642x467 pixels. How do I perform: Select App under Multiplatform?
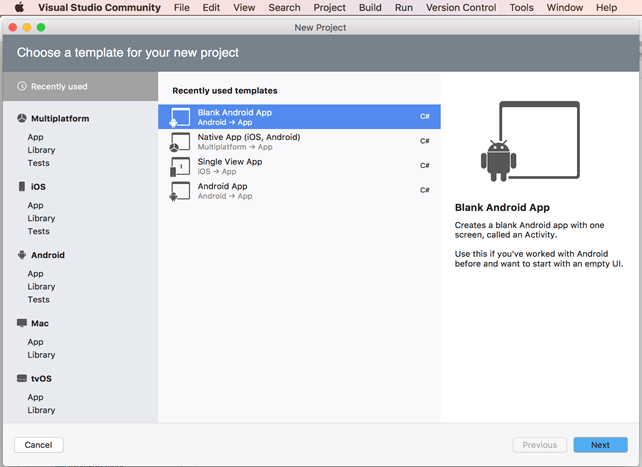point(36,137)
